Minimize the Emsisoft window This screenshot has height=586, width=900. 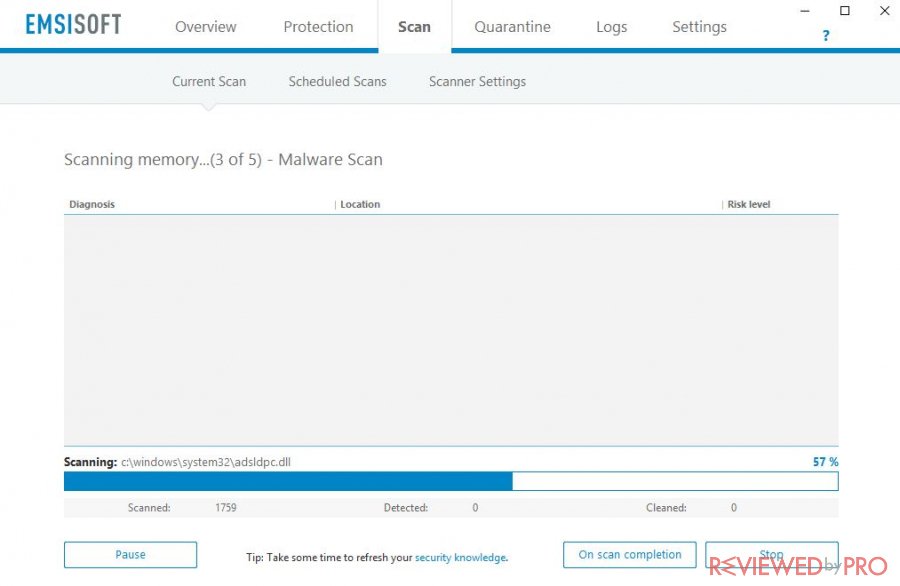805,11
